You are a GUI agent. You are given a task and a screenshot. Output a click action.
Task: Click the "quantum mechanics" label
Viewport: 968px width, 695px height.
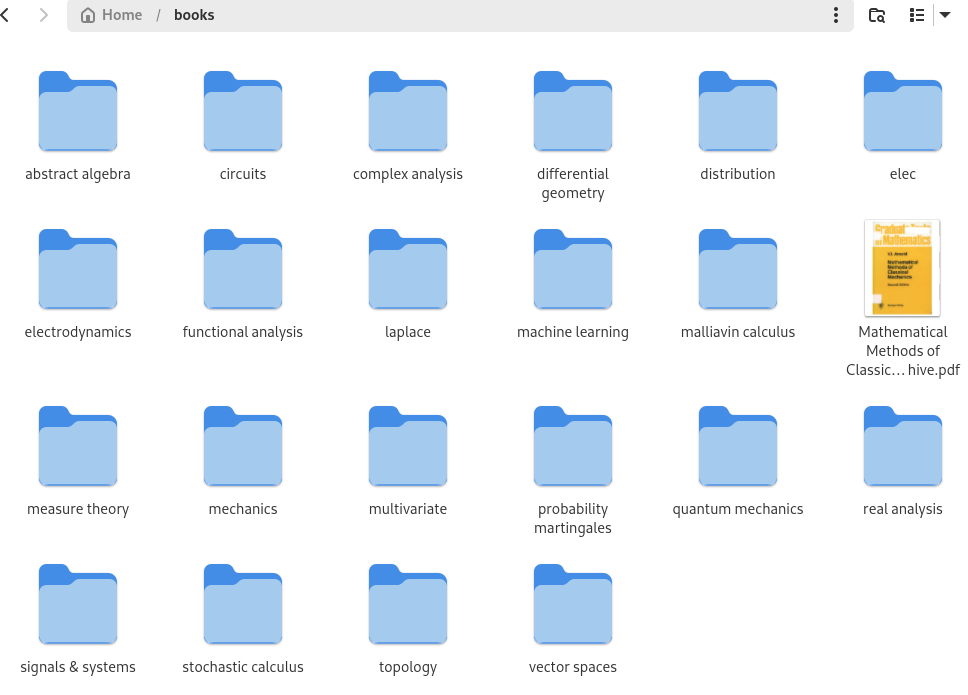click(738, 509)
